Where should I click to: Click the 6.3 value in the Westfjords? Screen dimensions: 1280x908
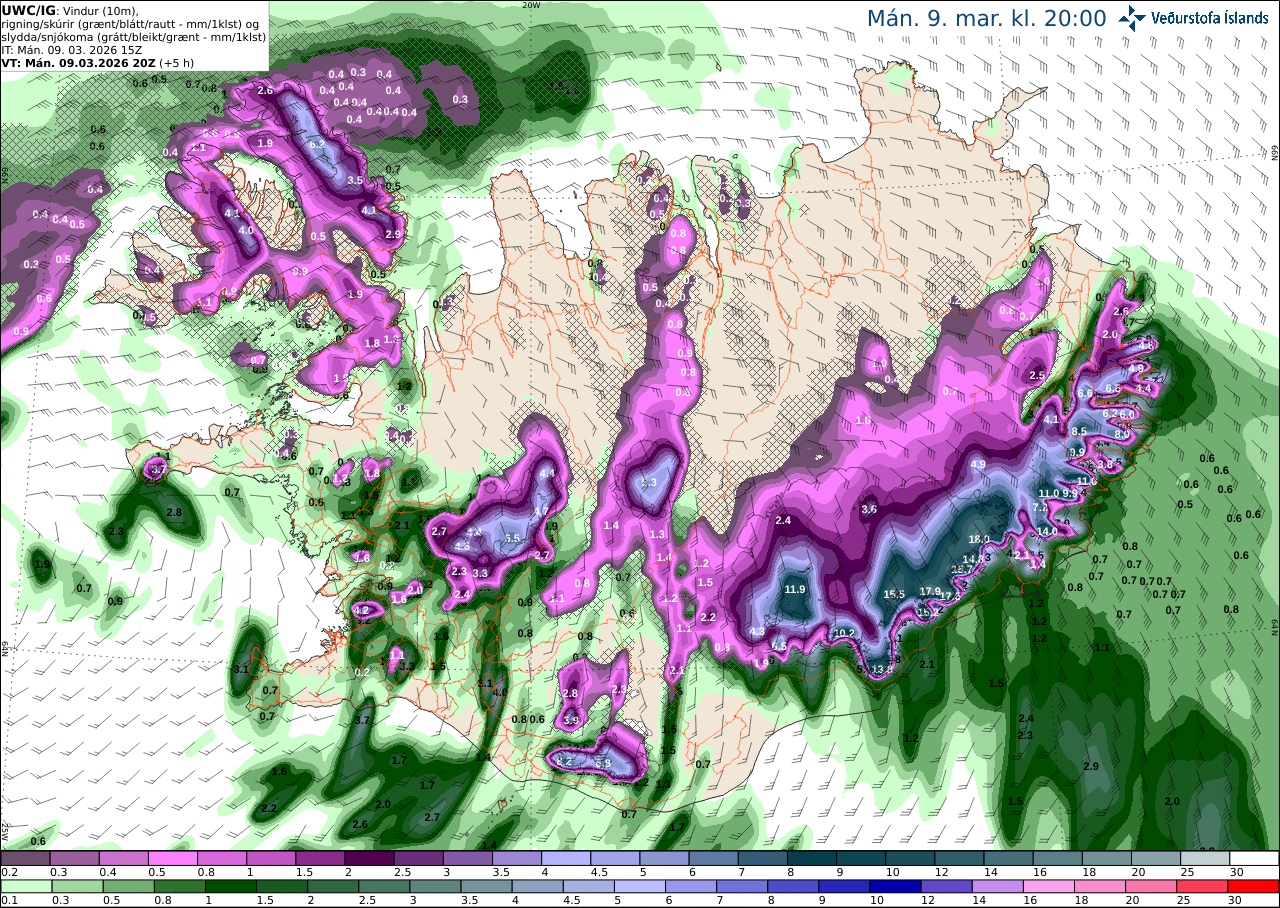click(318, 145)
